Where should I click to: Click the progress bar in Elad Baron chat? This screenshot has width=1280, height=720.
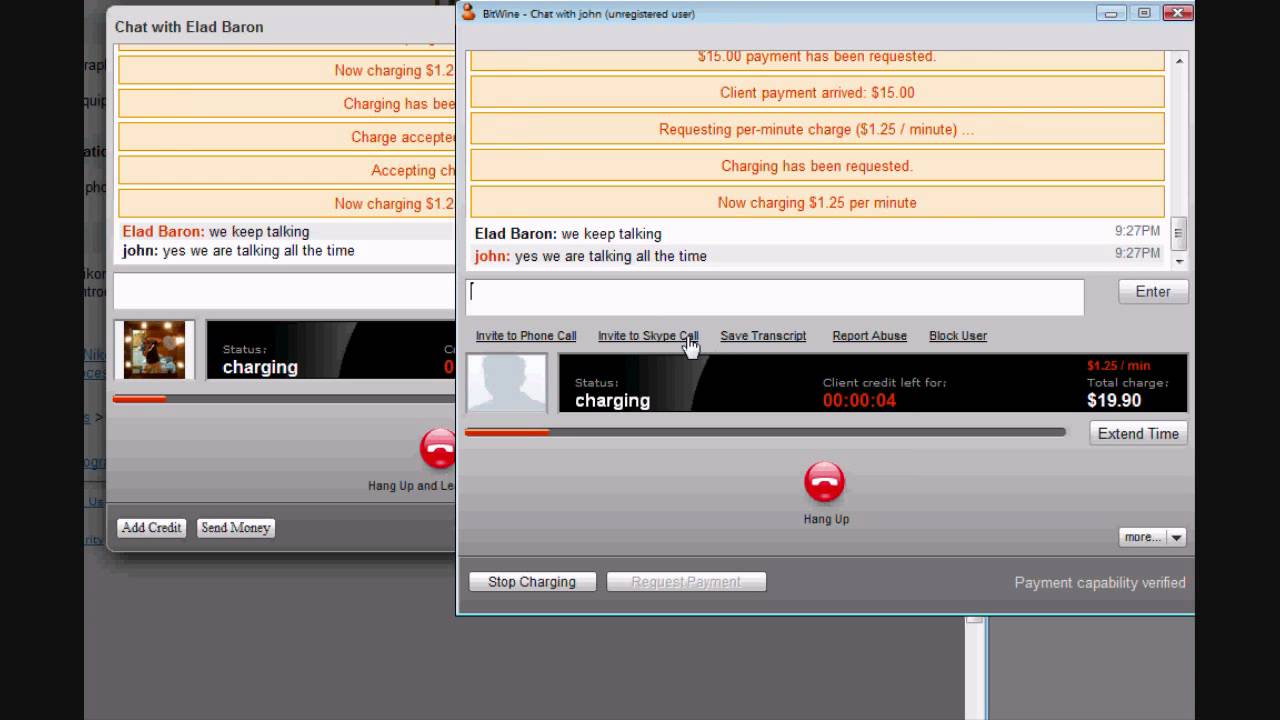coord(284,399)
